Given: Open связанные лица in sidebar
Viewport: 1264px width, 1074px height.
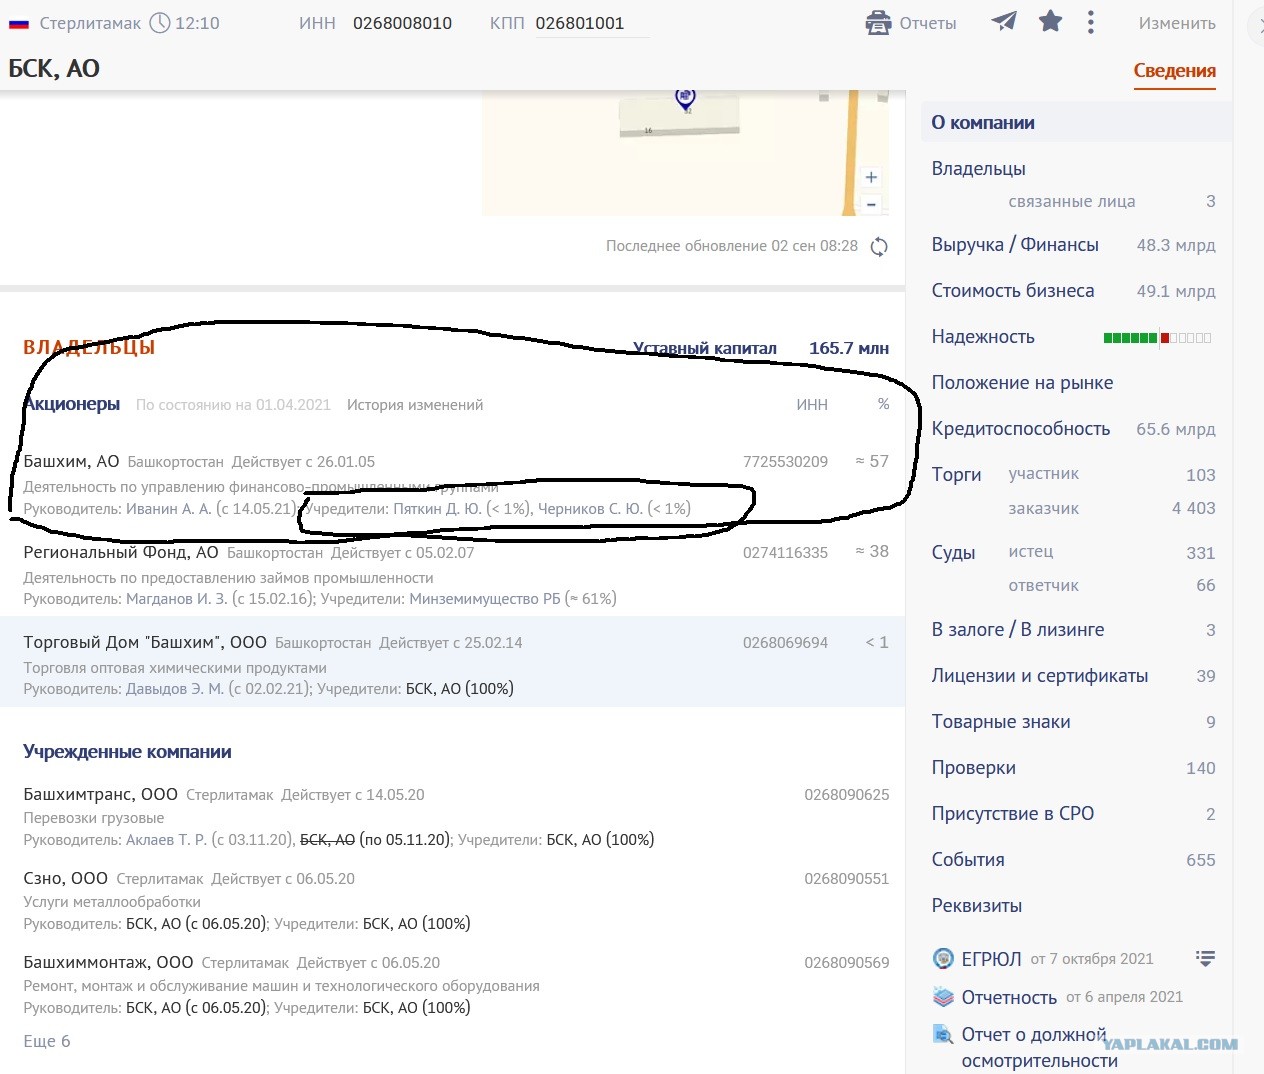Looking at the screenshot, I should (x=1071, y=201).
